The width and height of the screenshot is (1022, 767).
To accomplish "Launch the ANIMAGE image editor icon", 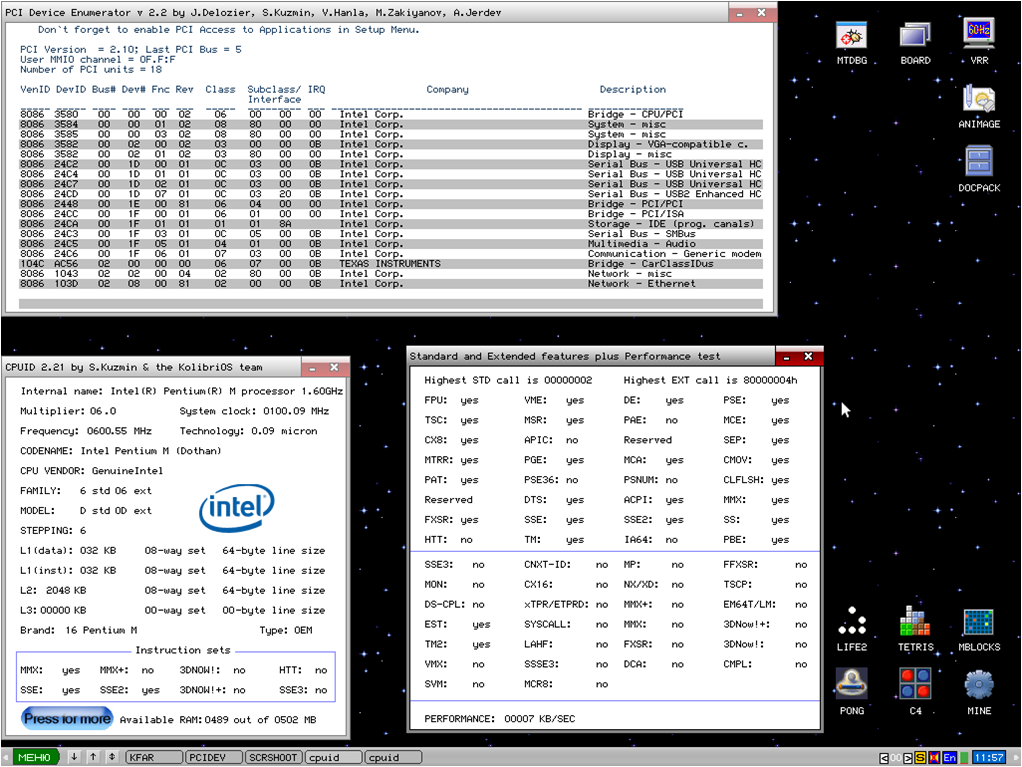I will click(x=978, y=101).
